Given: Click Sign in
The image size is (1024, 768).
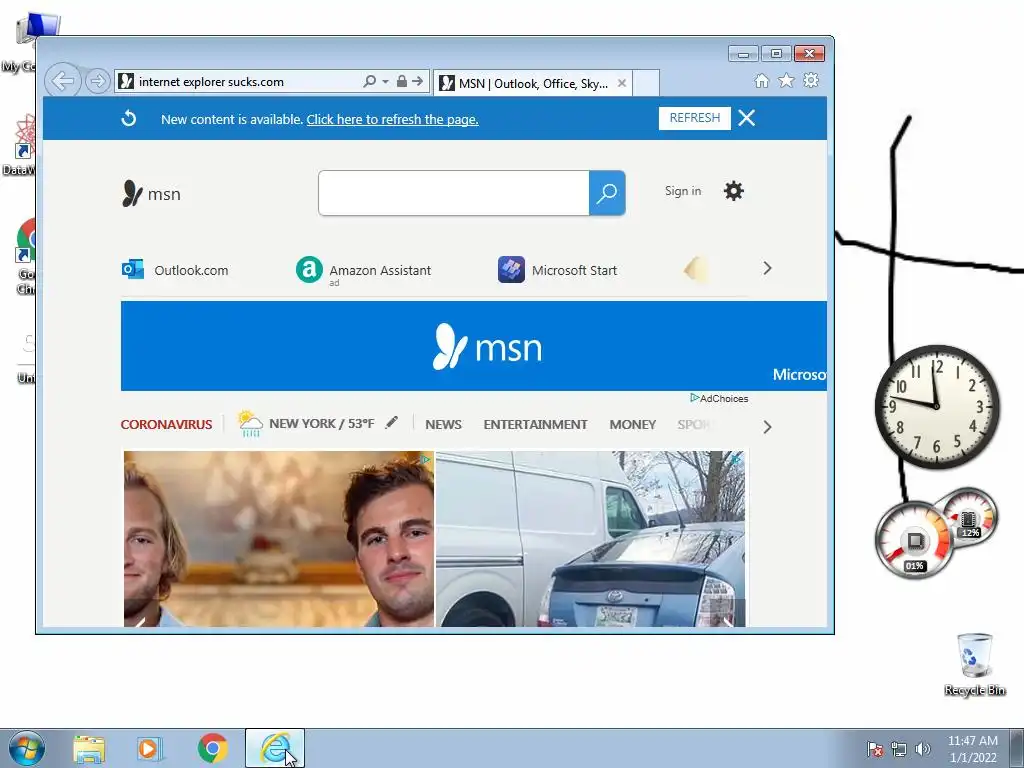Looking at the screenshot, I should (x=682, y=191).
